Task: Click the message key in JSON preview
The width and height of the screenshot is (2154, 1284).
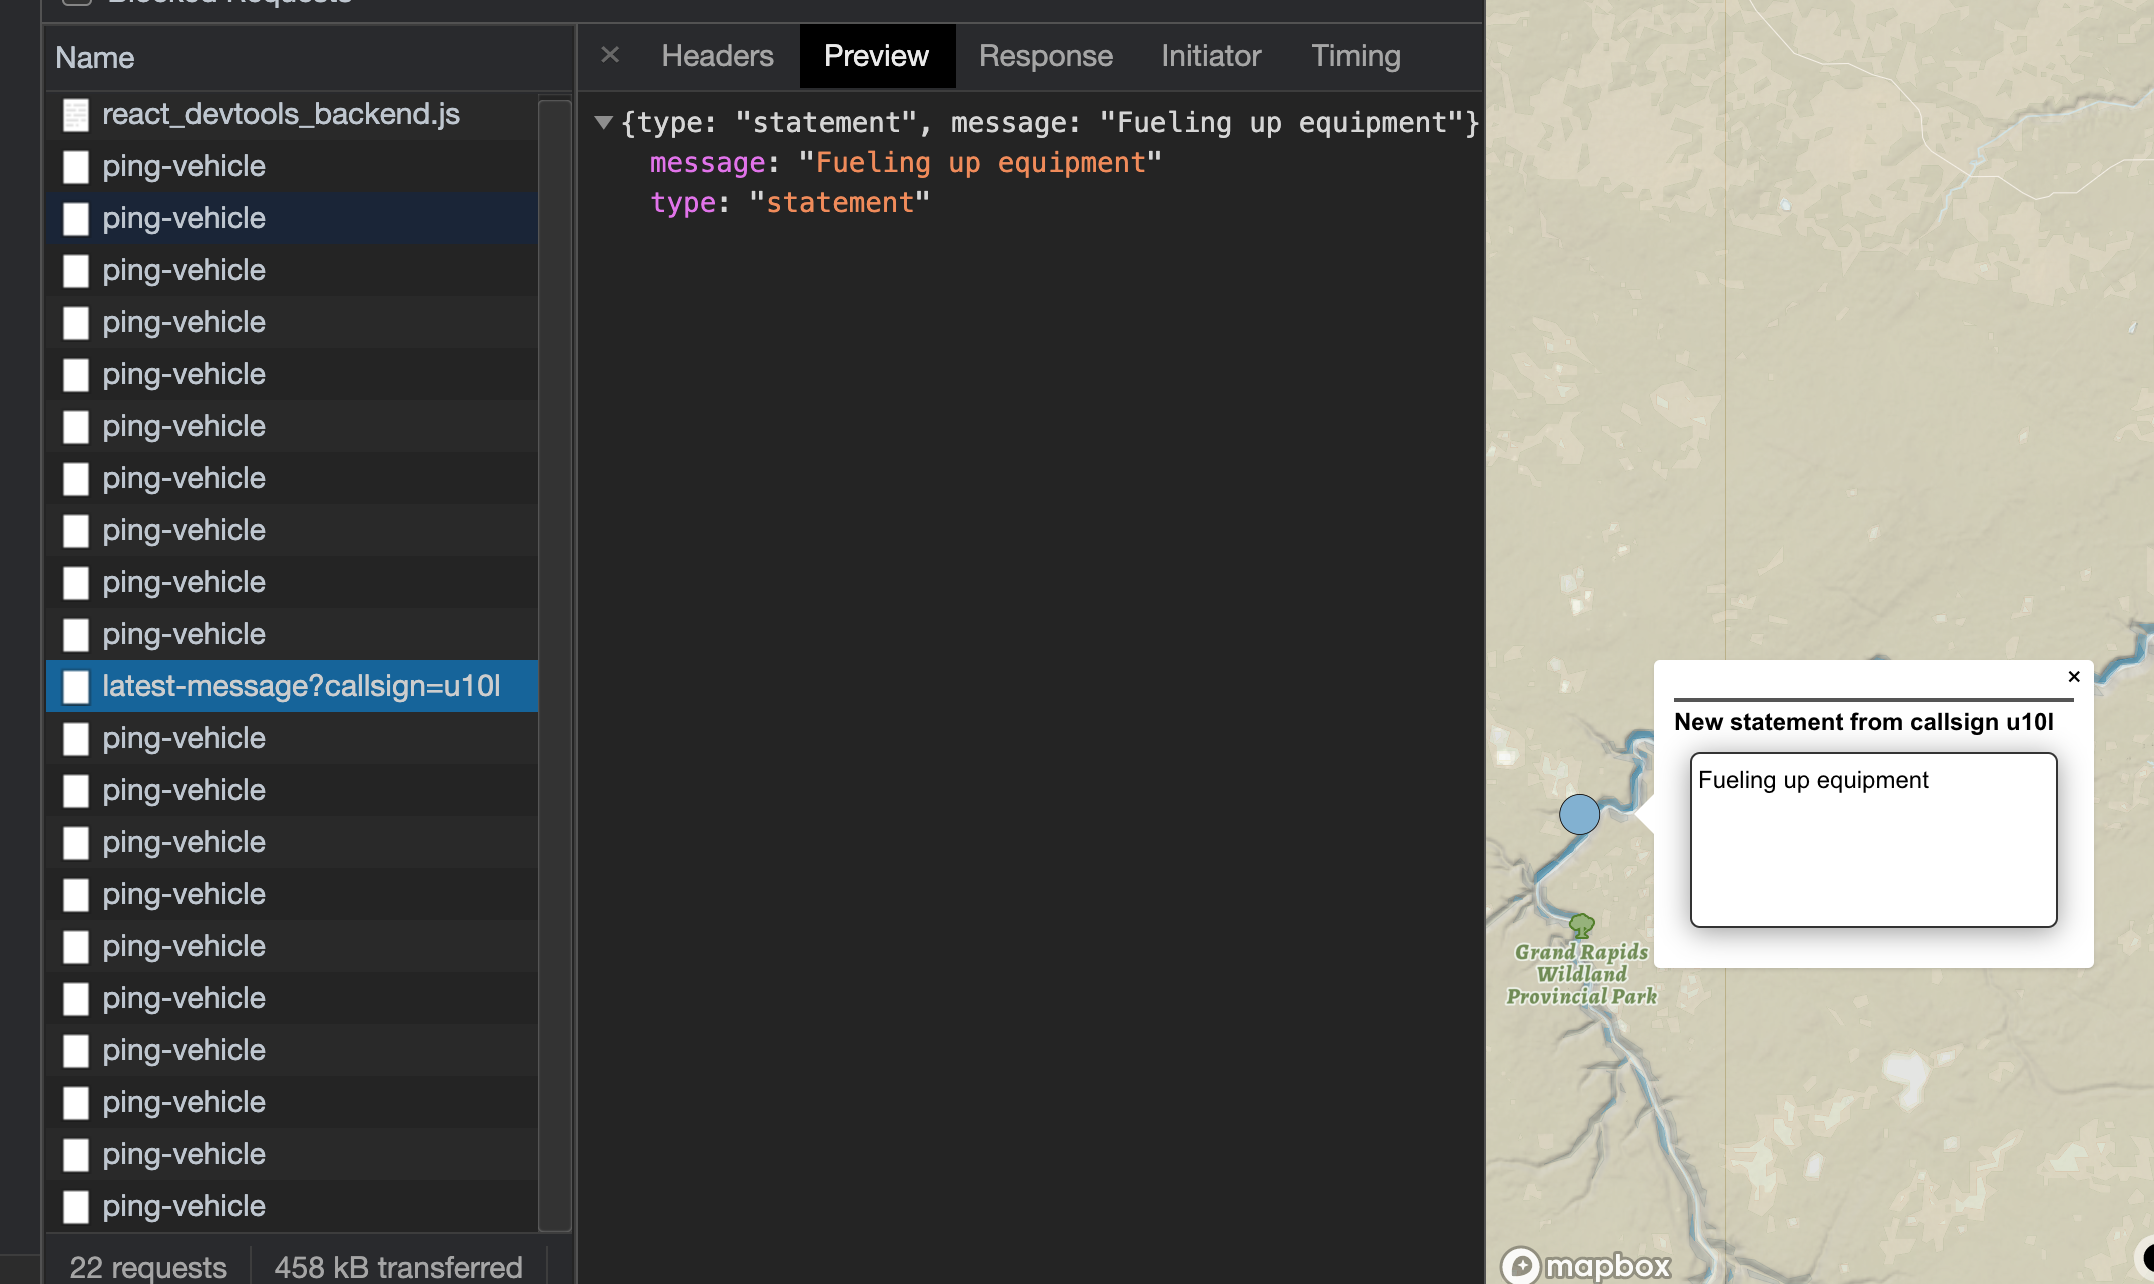Action: coord(706,163)
